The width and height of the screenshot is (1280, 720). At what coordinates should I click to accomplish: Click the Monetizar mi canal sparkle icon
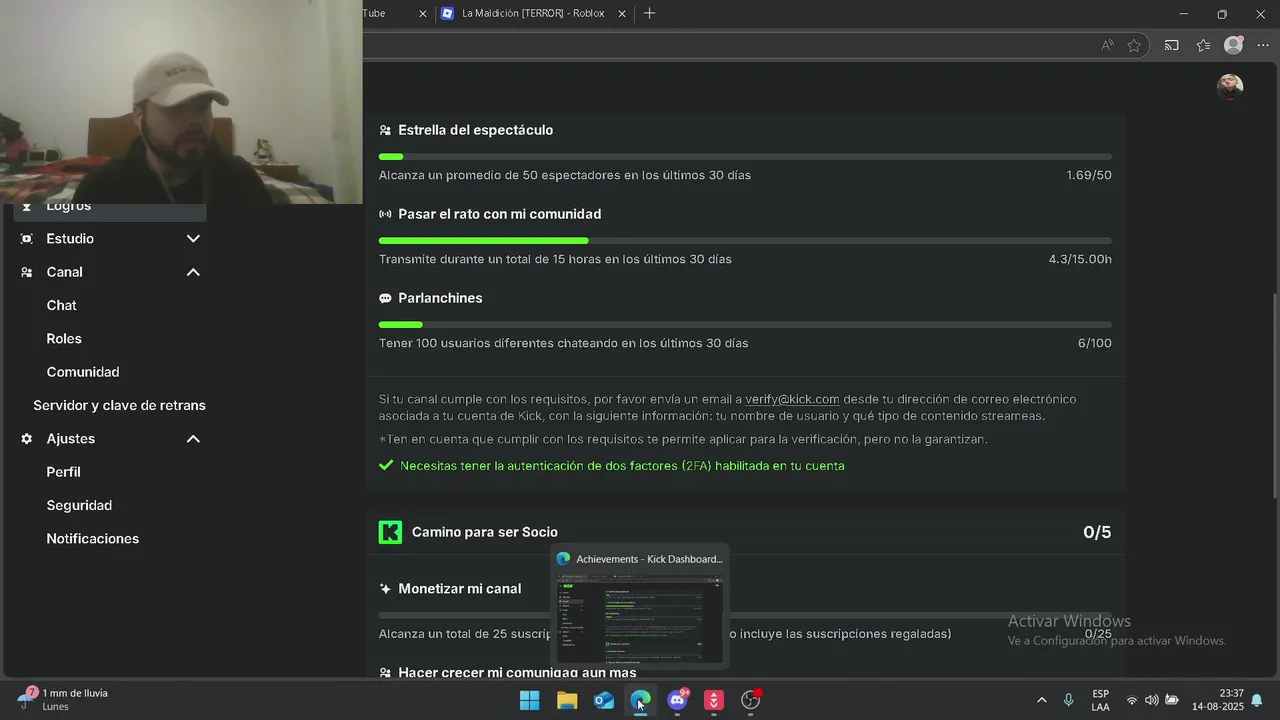click(x=385, y=589)
